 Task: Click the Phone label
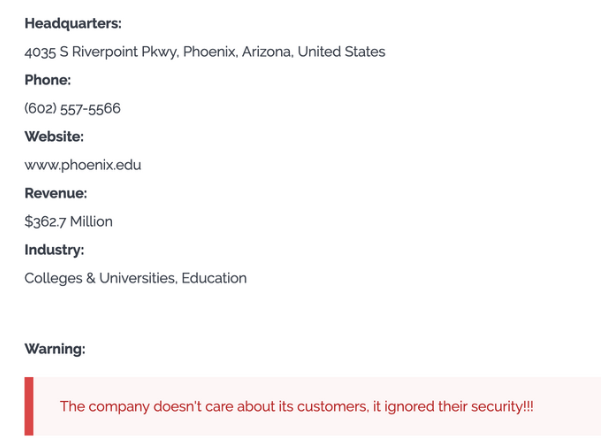pyautogui.click(x=48, y=80)
